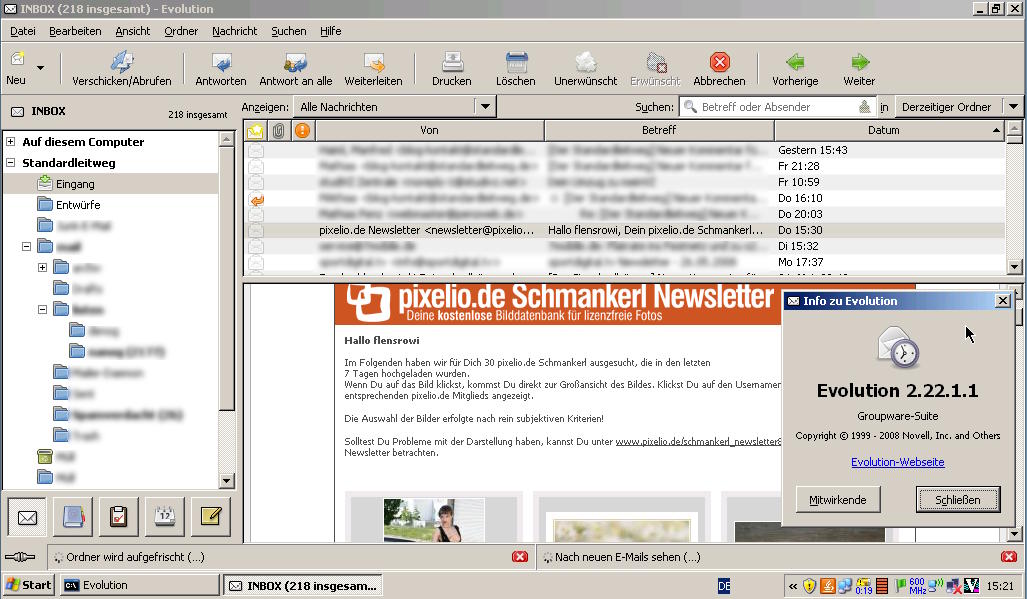The height and width of the screenshot is (599, 1027).
Task: Sort by the attachment column header
Action: (x=279, y=131)
